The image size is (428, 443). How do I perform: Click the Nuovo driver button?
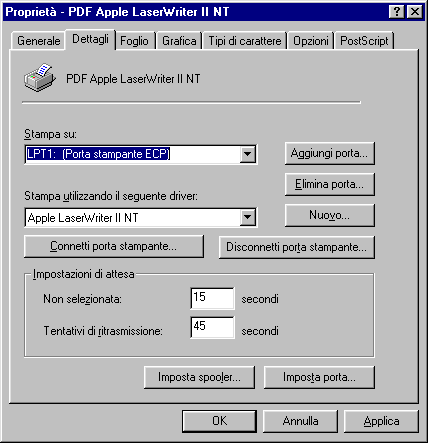[x=330, y=215]
